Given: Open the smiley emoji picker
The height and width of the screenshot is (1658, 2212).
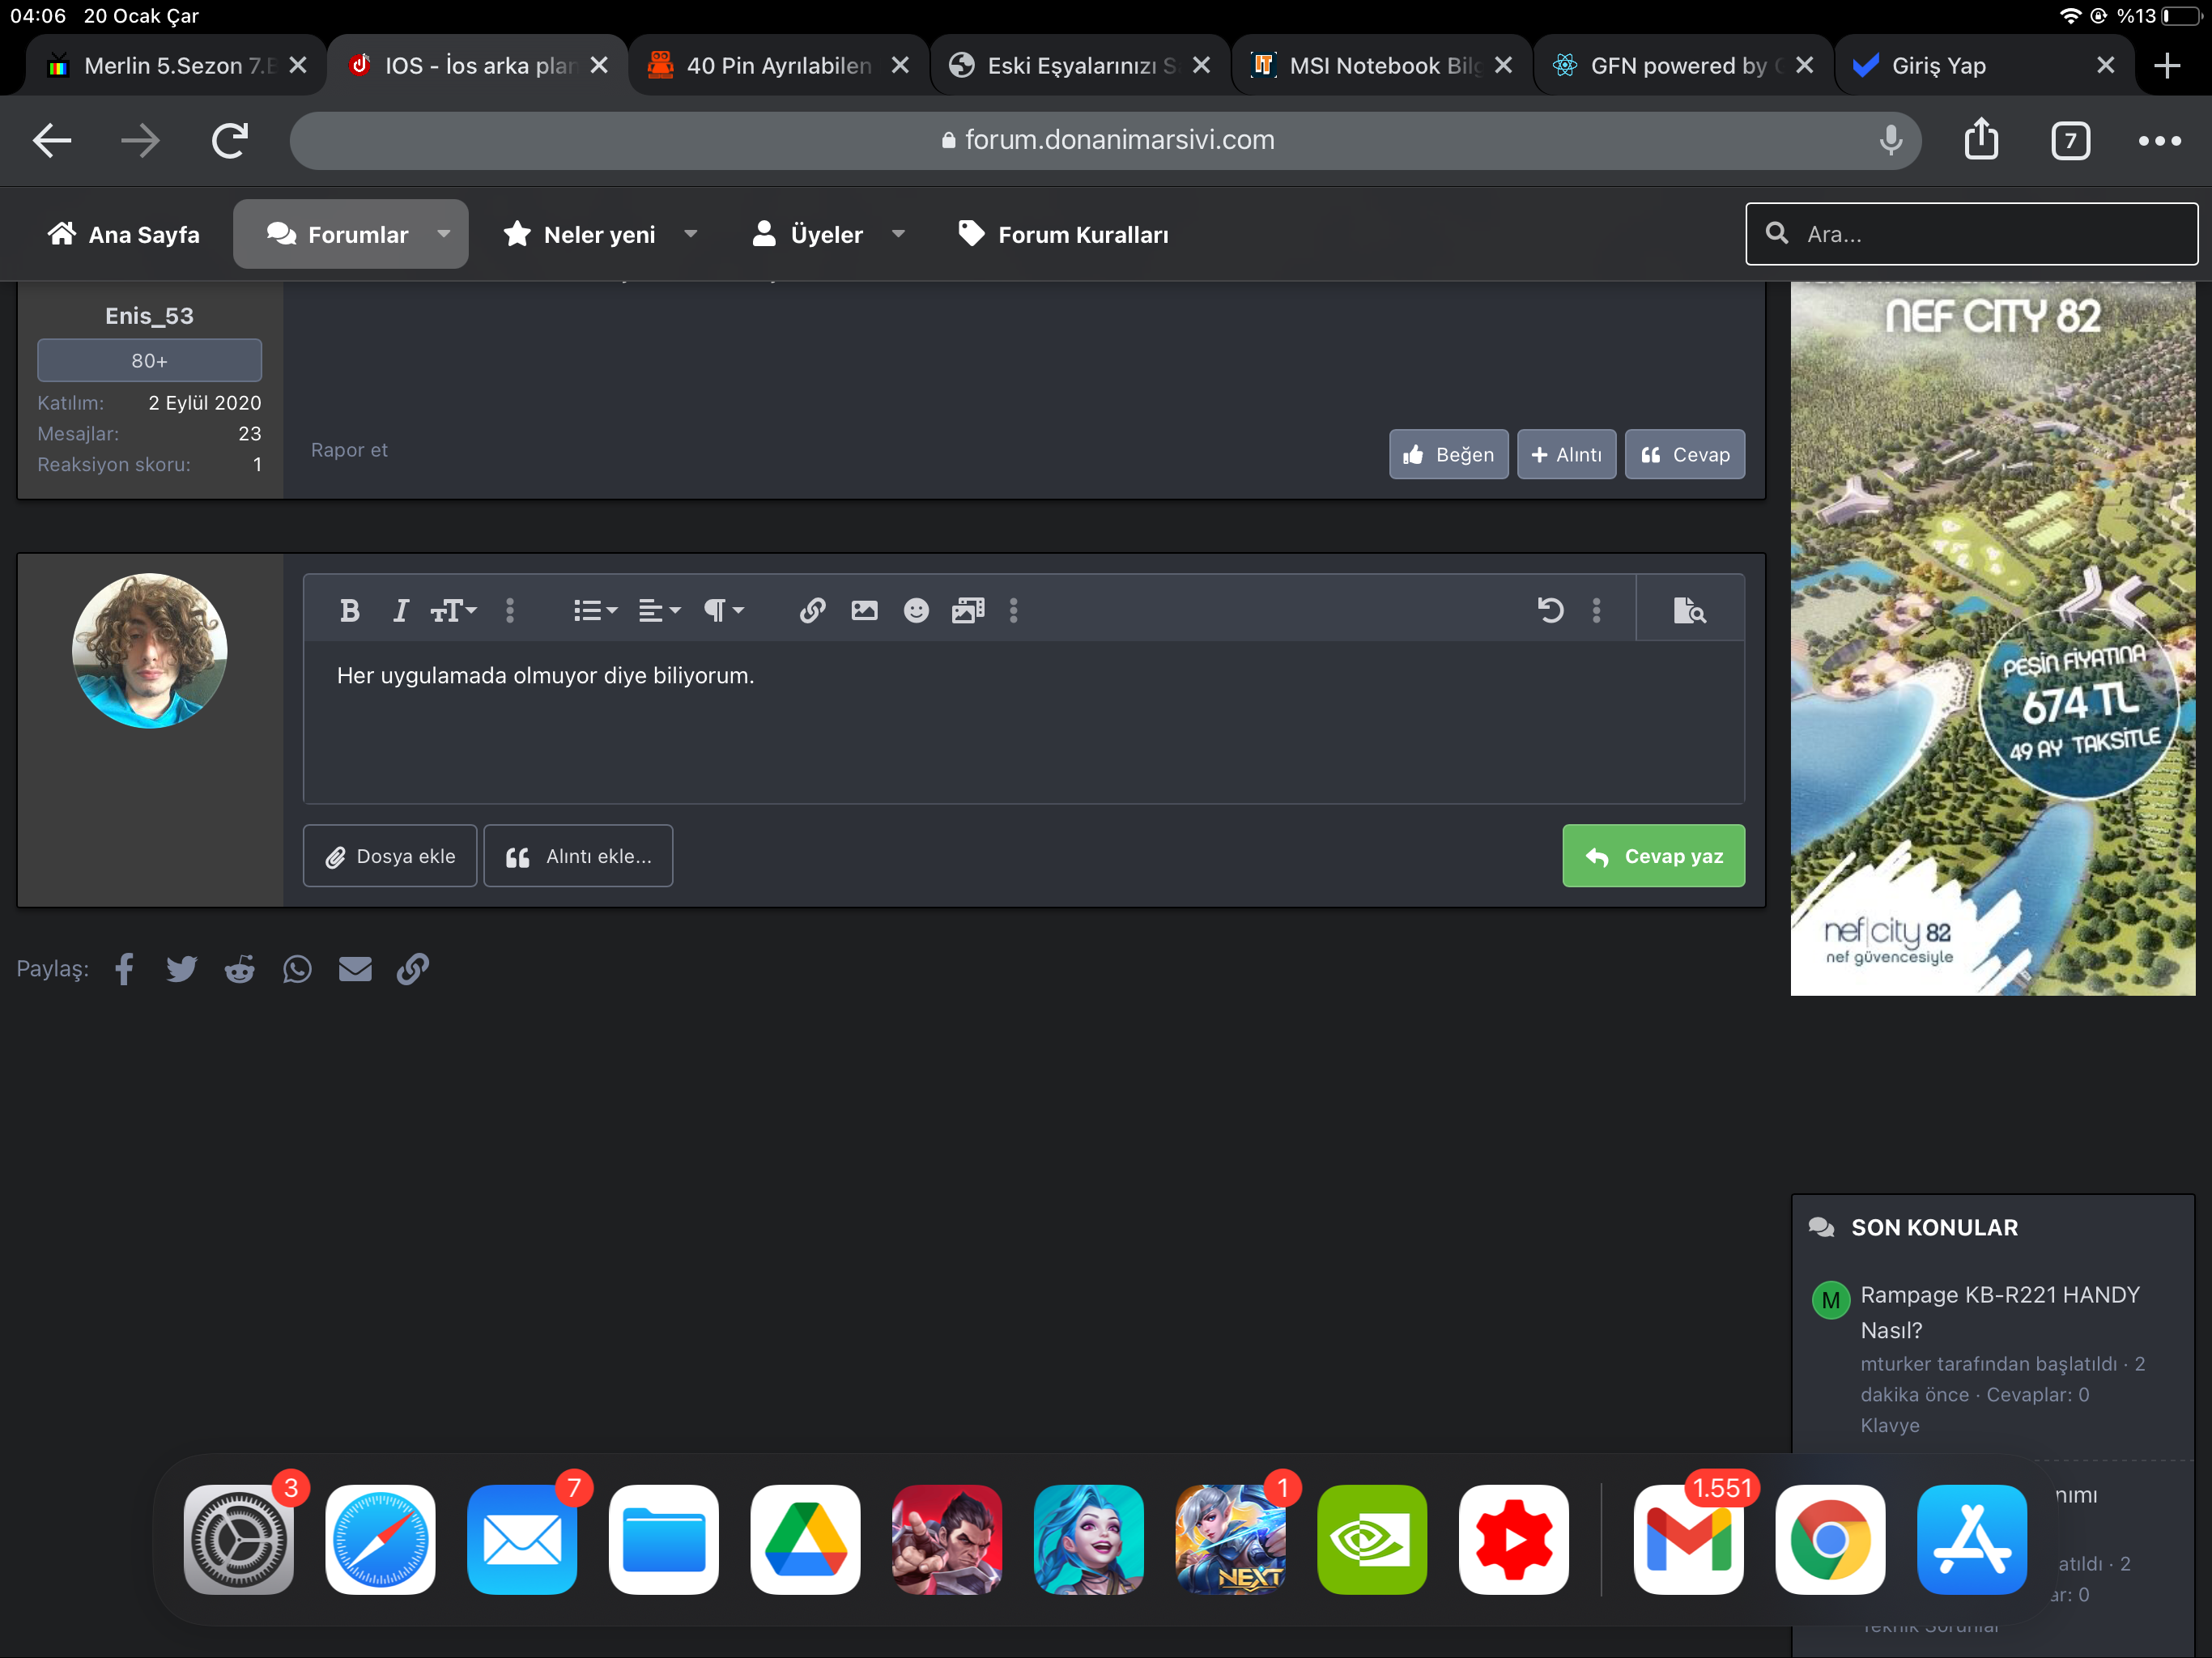Looking at the screenshot, I should [916, 611].
